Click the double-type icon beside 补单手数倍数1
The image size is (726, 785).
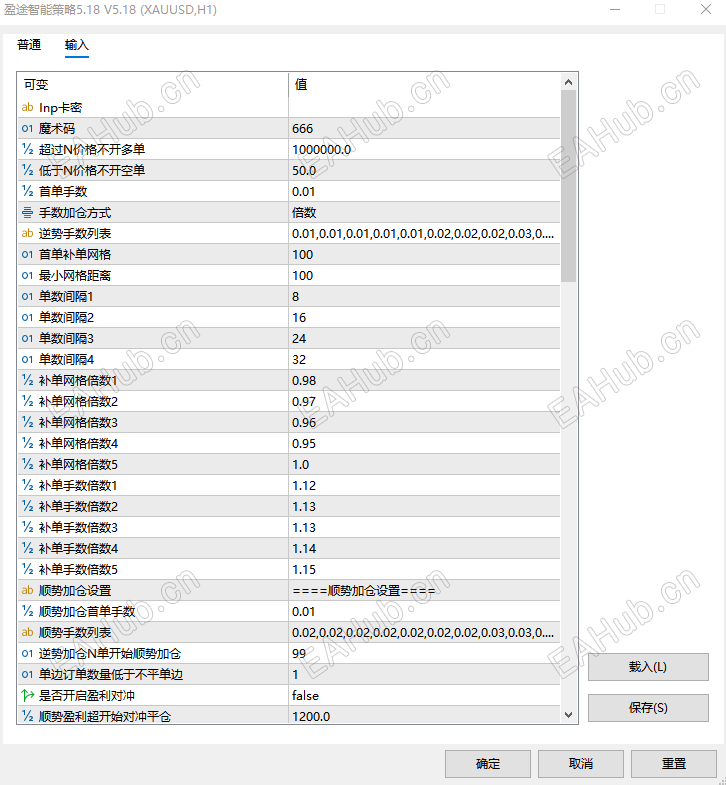[x=28, y=486]
